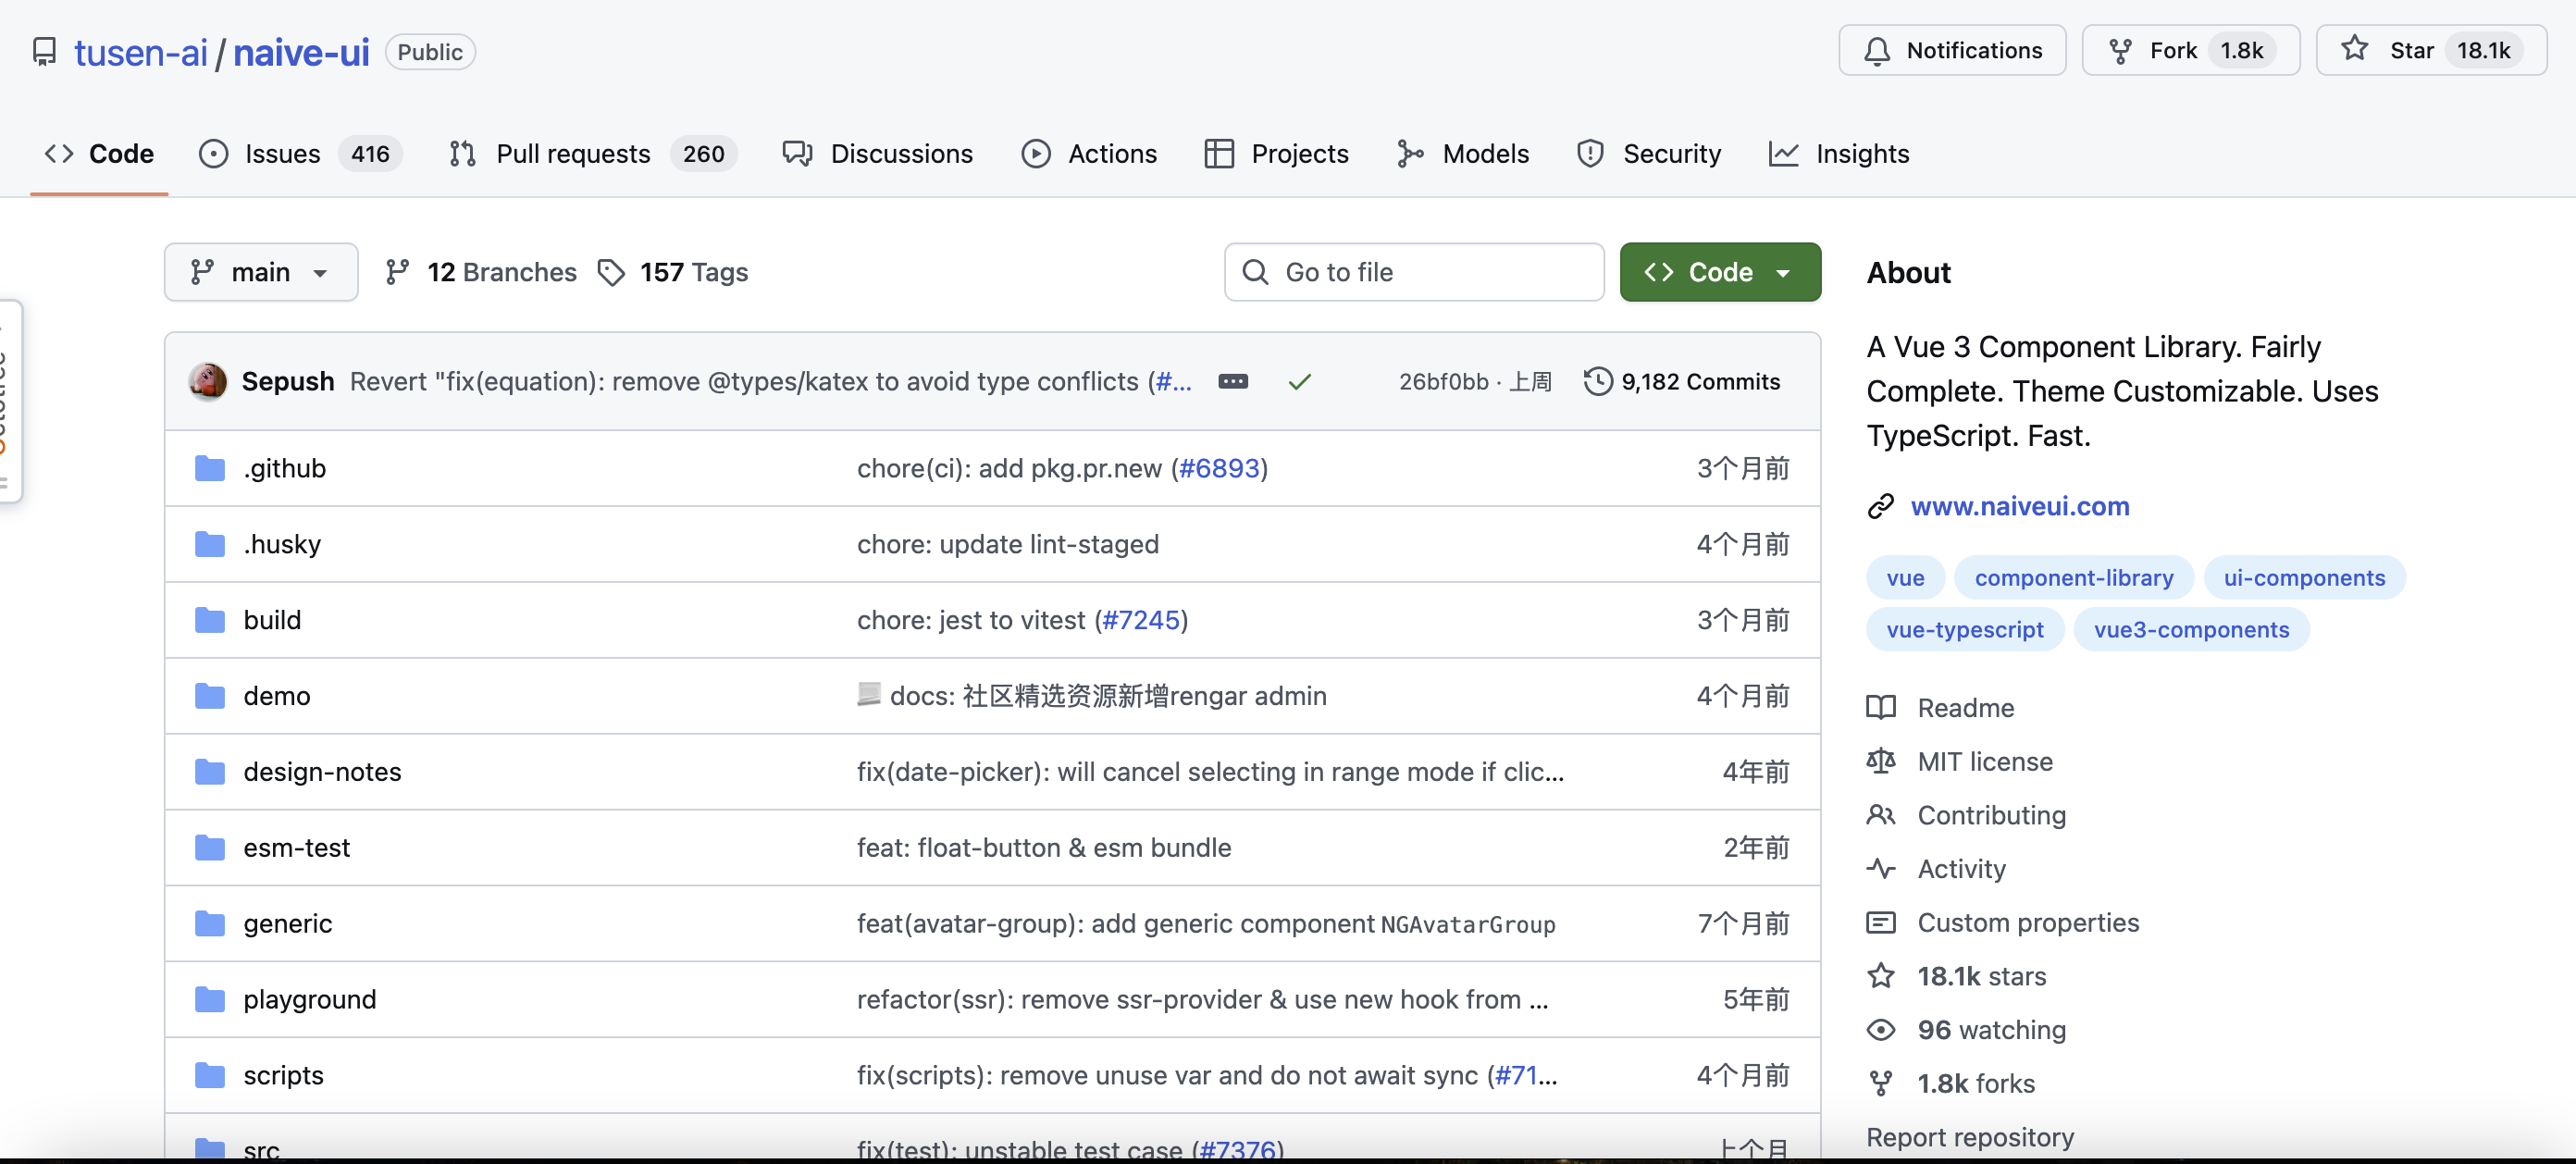Click the MIT license scales icon
Viewport: 2576px width, 1164px height.
tap(1882, 761)
